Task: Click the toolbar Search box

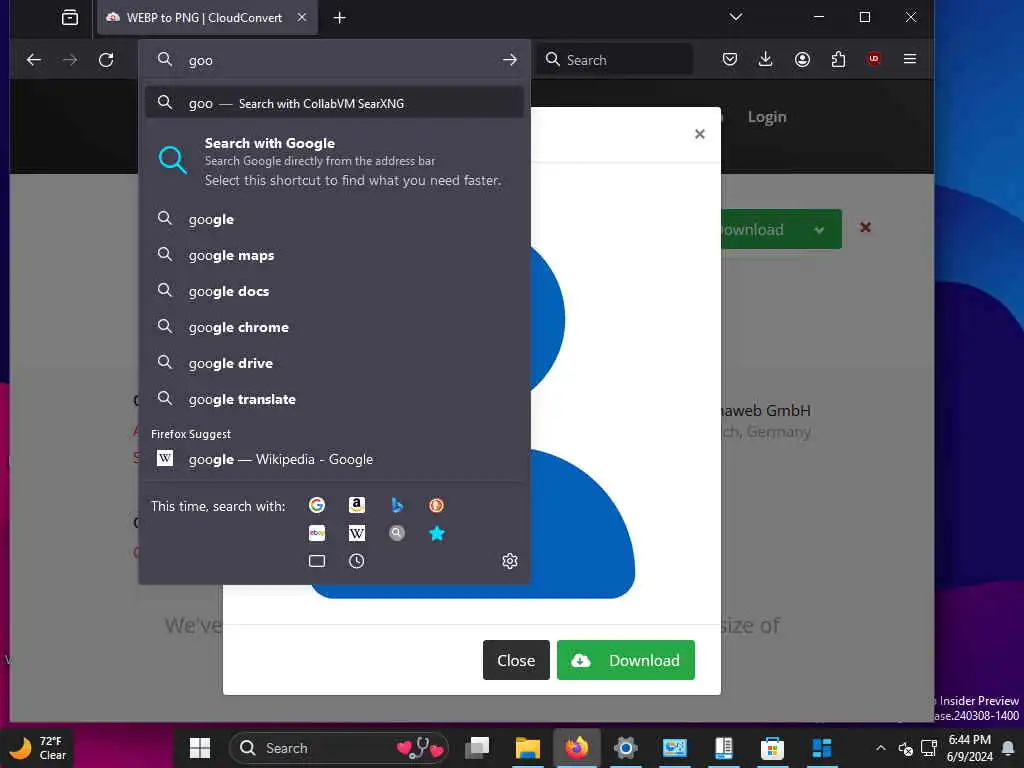Action: pos(615,59)
